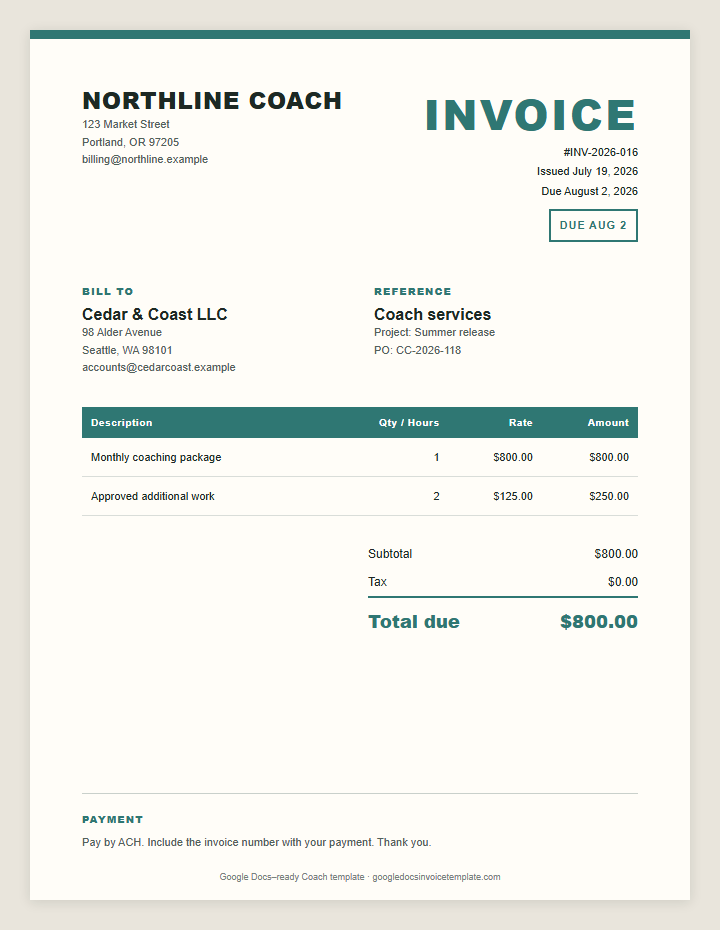The height and width of the screenshot is (930, 720).
Task: Click the Seattle, WA 98101 line
Action: tap(127, 350)
